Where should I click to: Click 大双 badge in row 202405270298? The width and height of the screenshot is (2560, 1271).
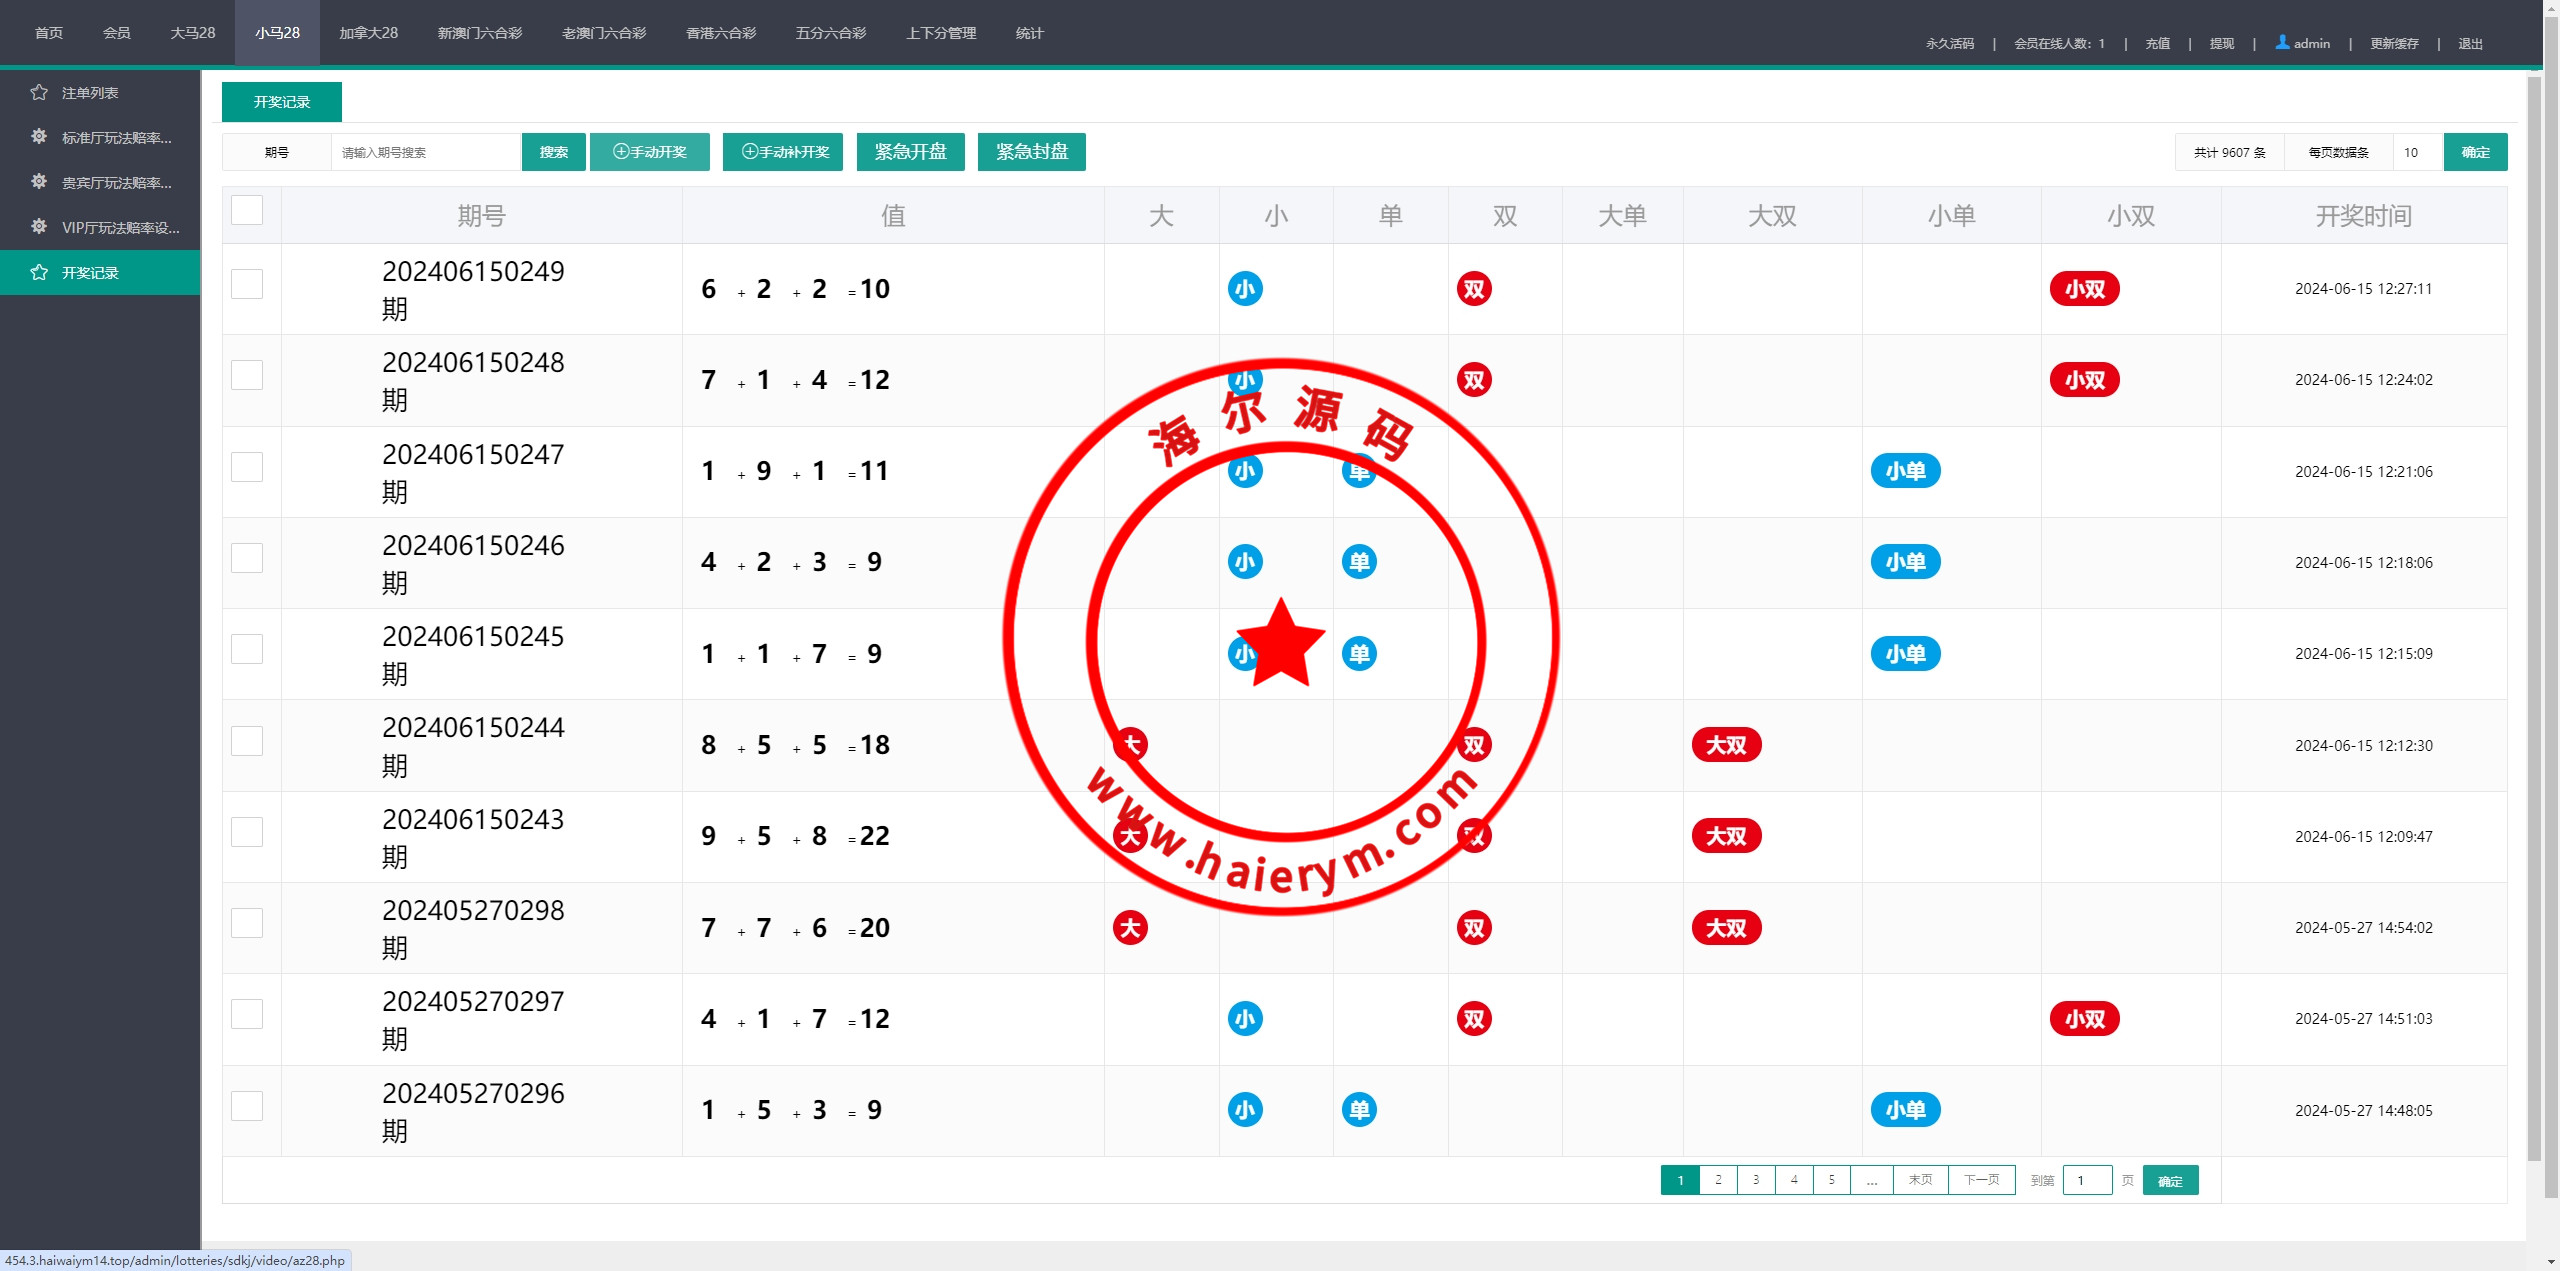1726,928
